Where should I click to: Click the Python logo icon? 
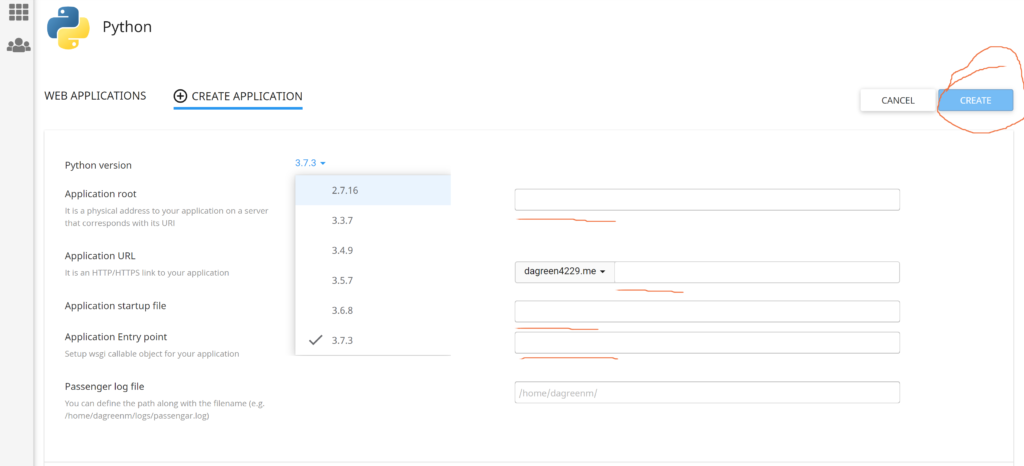[x=68, y=28]
